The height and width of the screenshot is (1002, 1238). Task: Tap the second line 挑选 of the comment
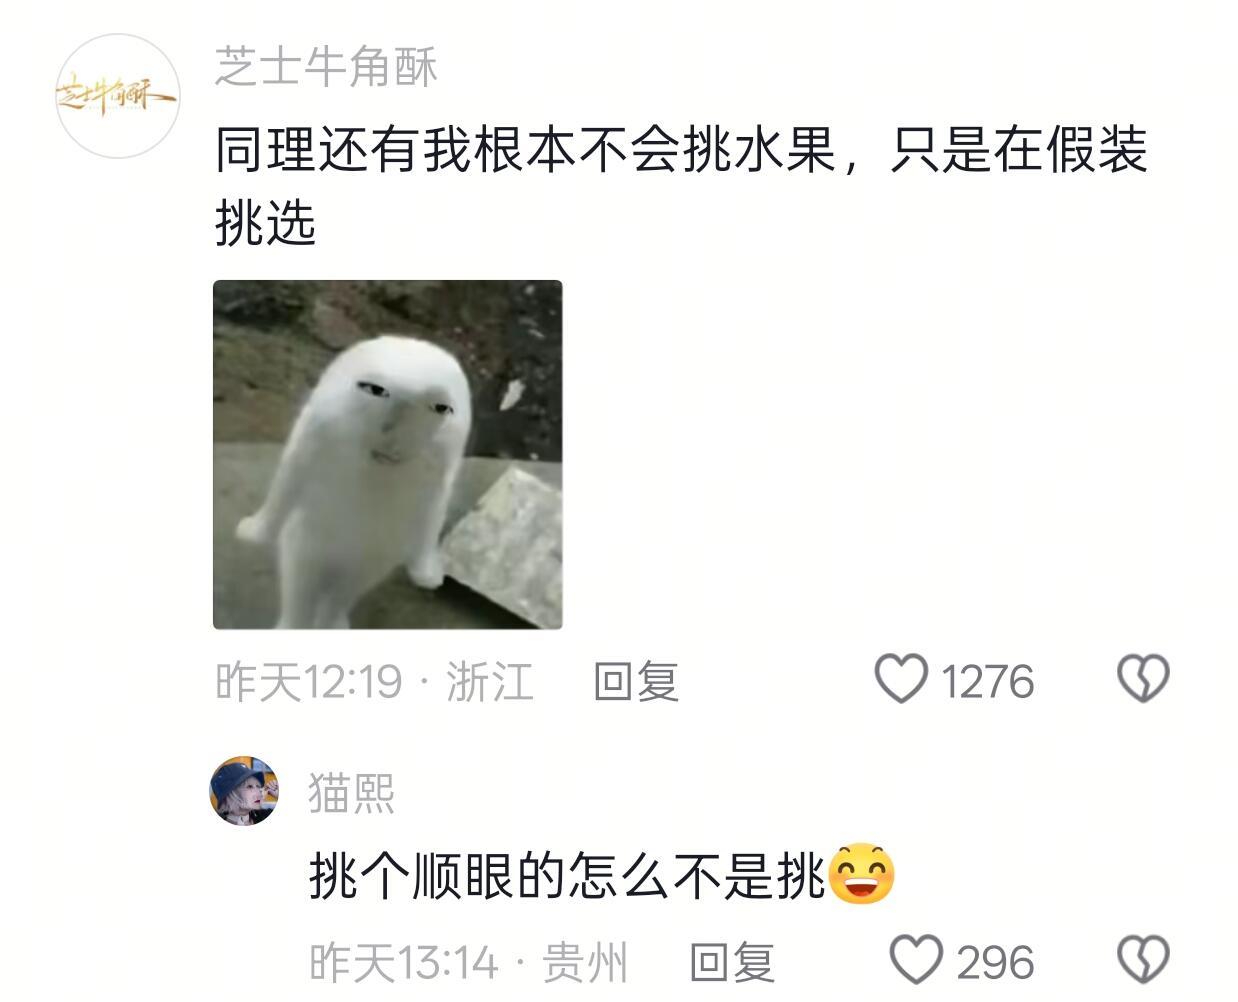tap(266, 222)
